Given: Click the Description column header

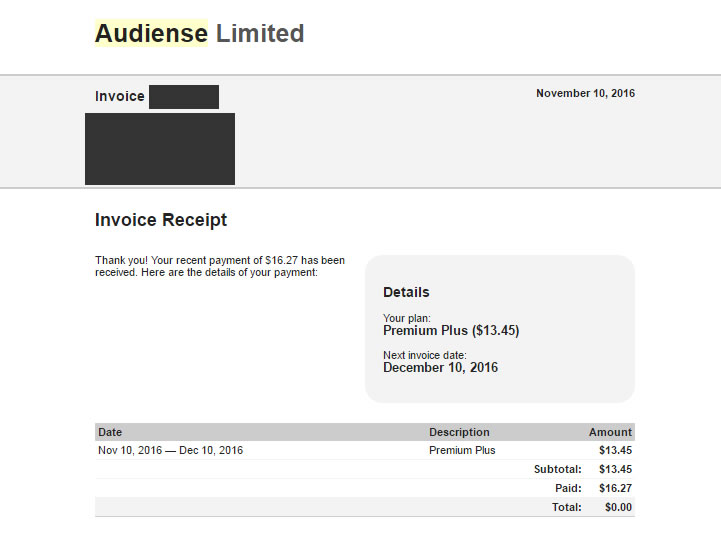Looking at the screenshot, I should pyautogui.click(x=459, y=432).
